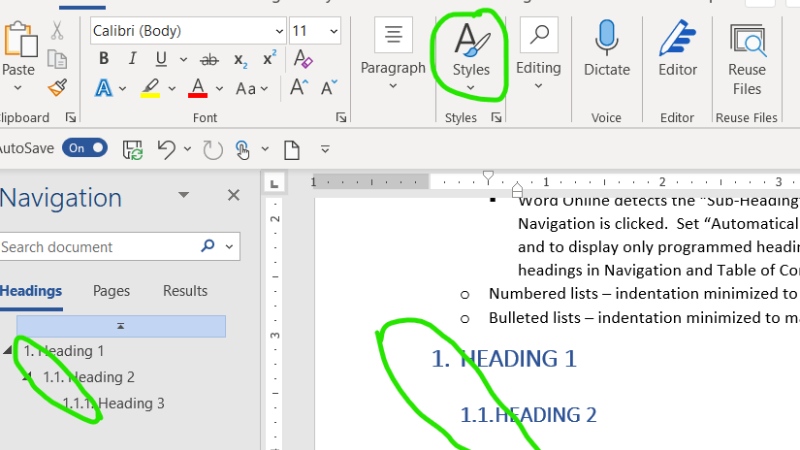Click the Cut scissors icon
800x450 pixels.
coord(57,31)
